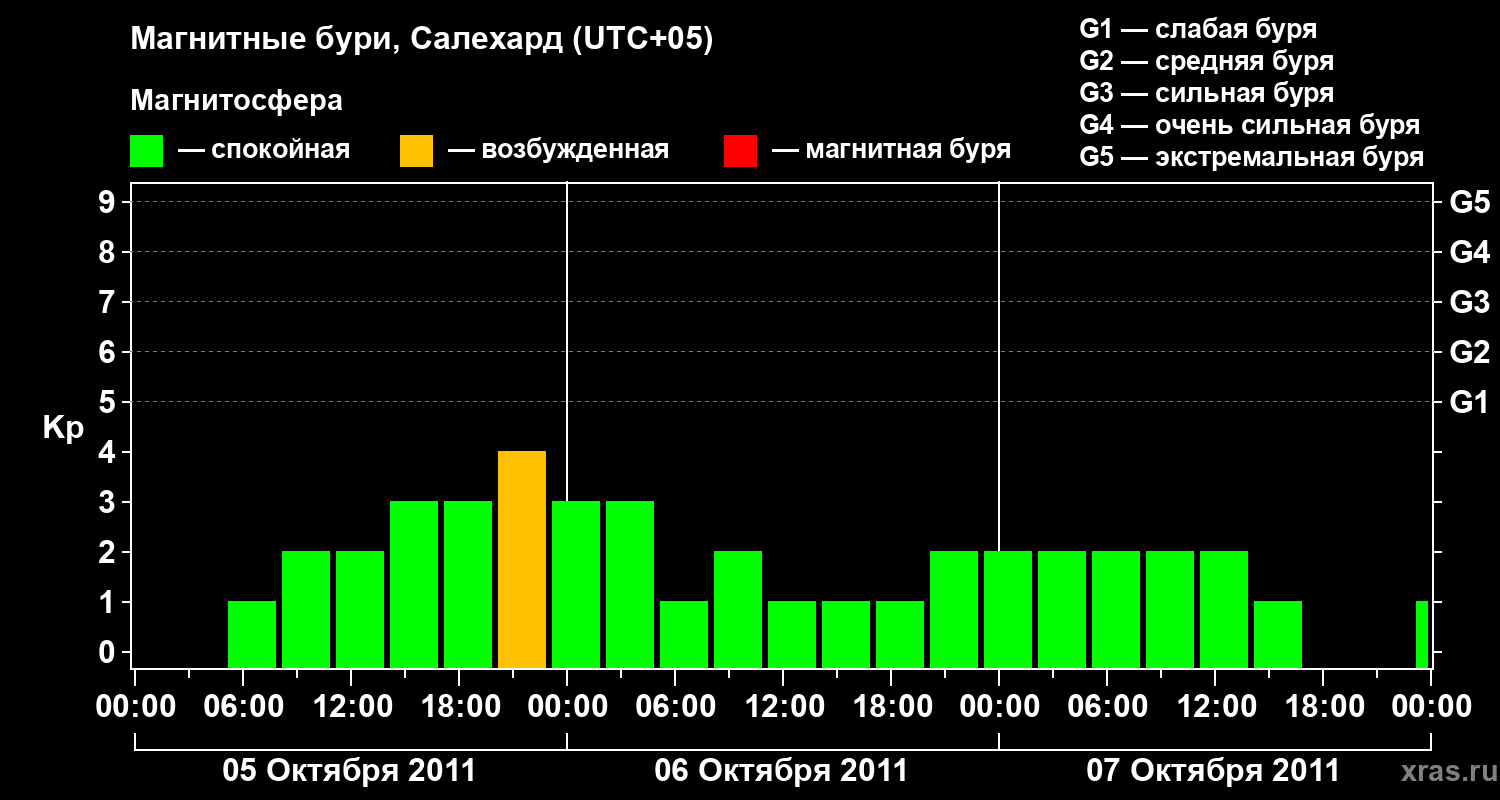Click the '— магнитная буря' legend label
The height and width of the screenshot is (800, 1500).
tap(891, 150)
